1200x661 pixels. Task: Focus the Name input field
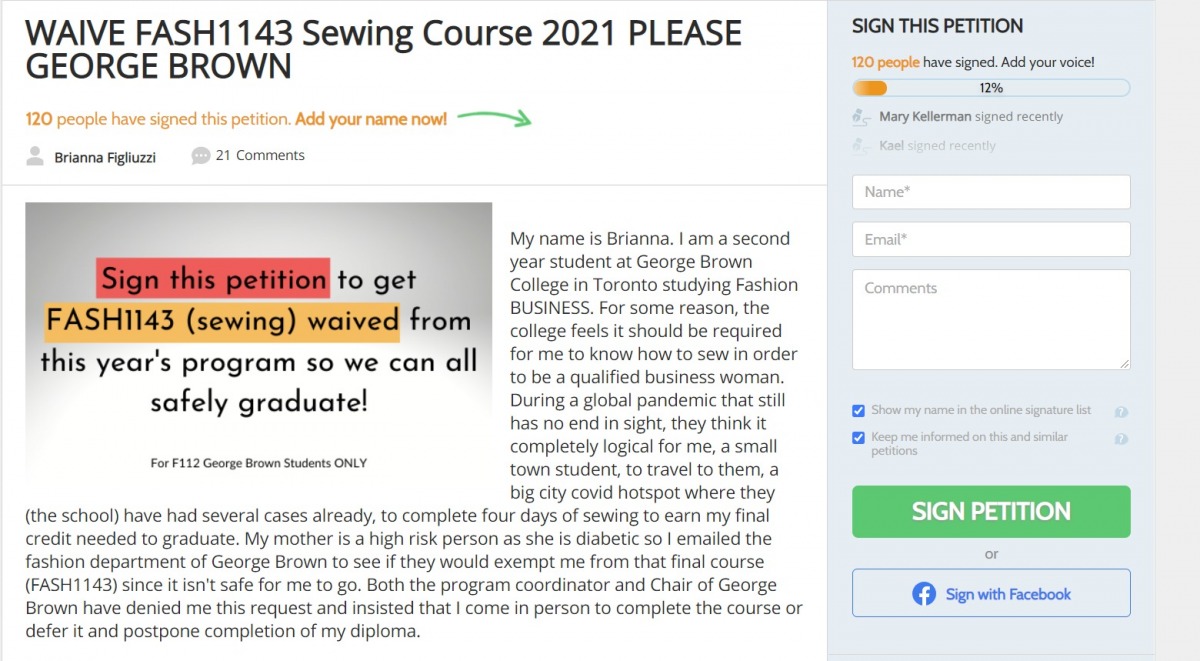point(991,192)
